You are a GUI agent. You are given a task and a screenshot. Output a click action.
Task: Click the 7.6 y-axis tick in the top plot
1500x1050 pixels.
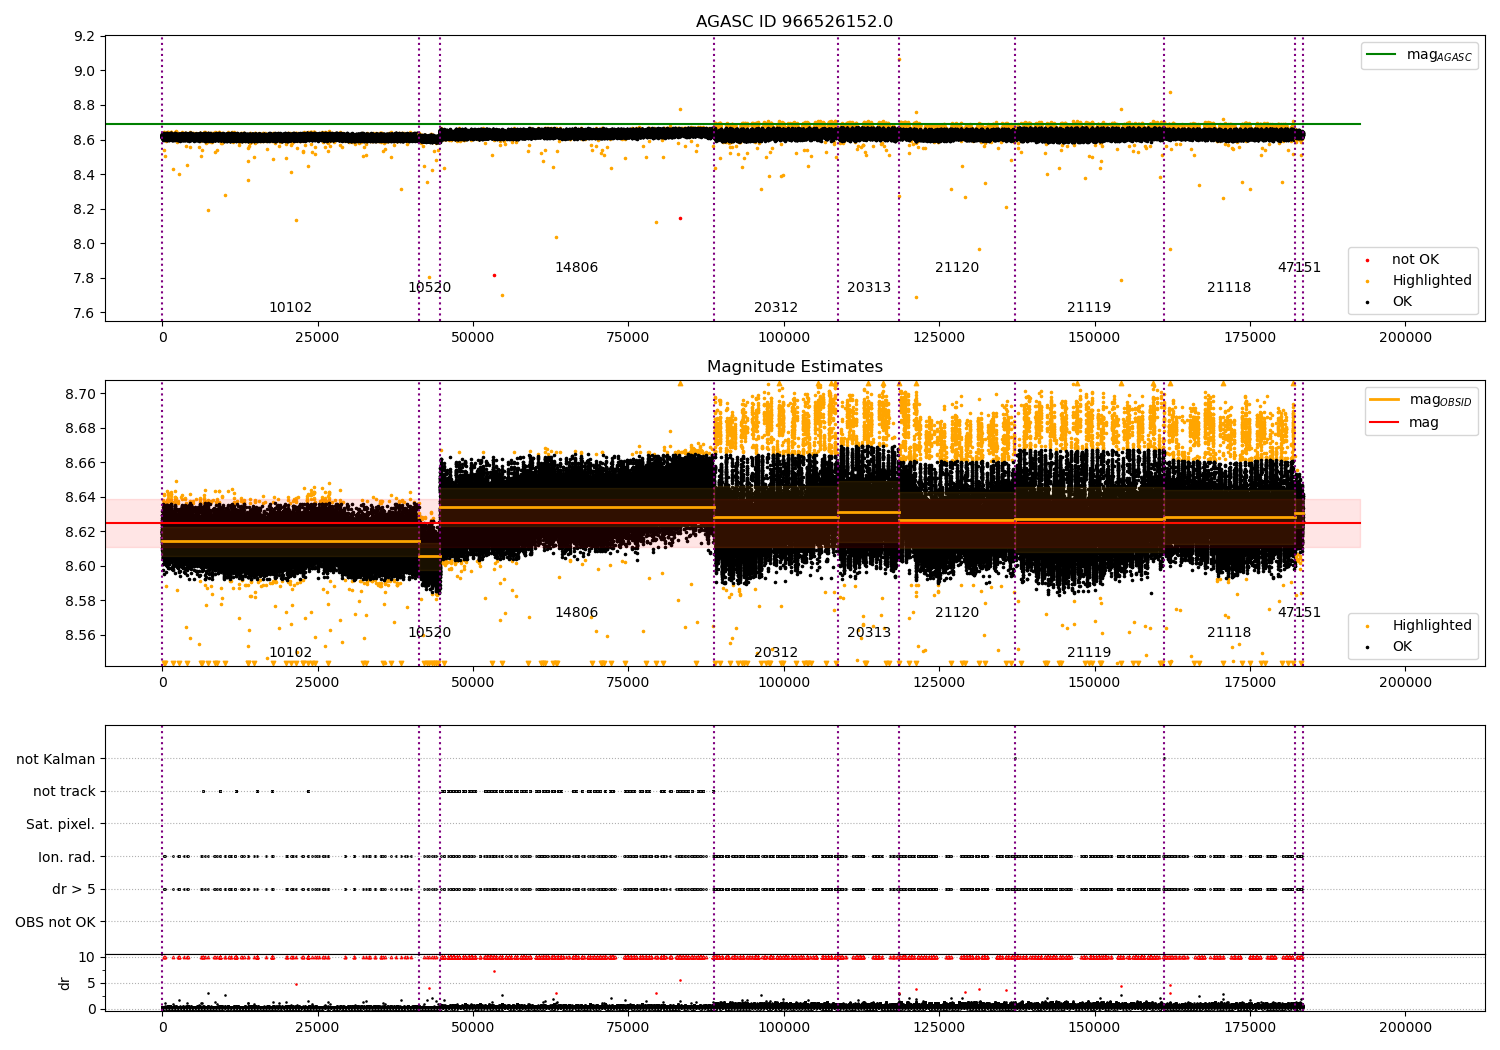[x=85, y=313]
